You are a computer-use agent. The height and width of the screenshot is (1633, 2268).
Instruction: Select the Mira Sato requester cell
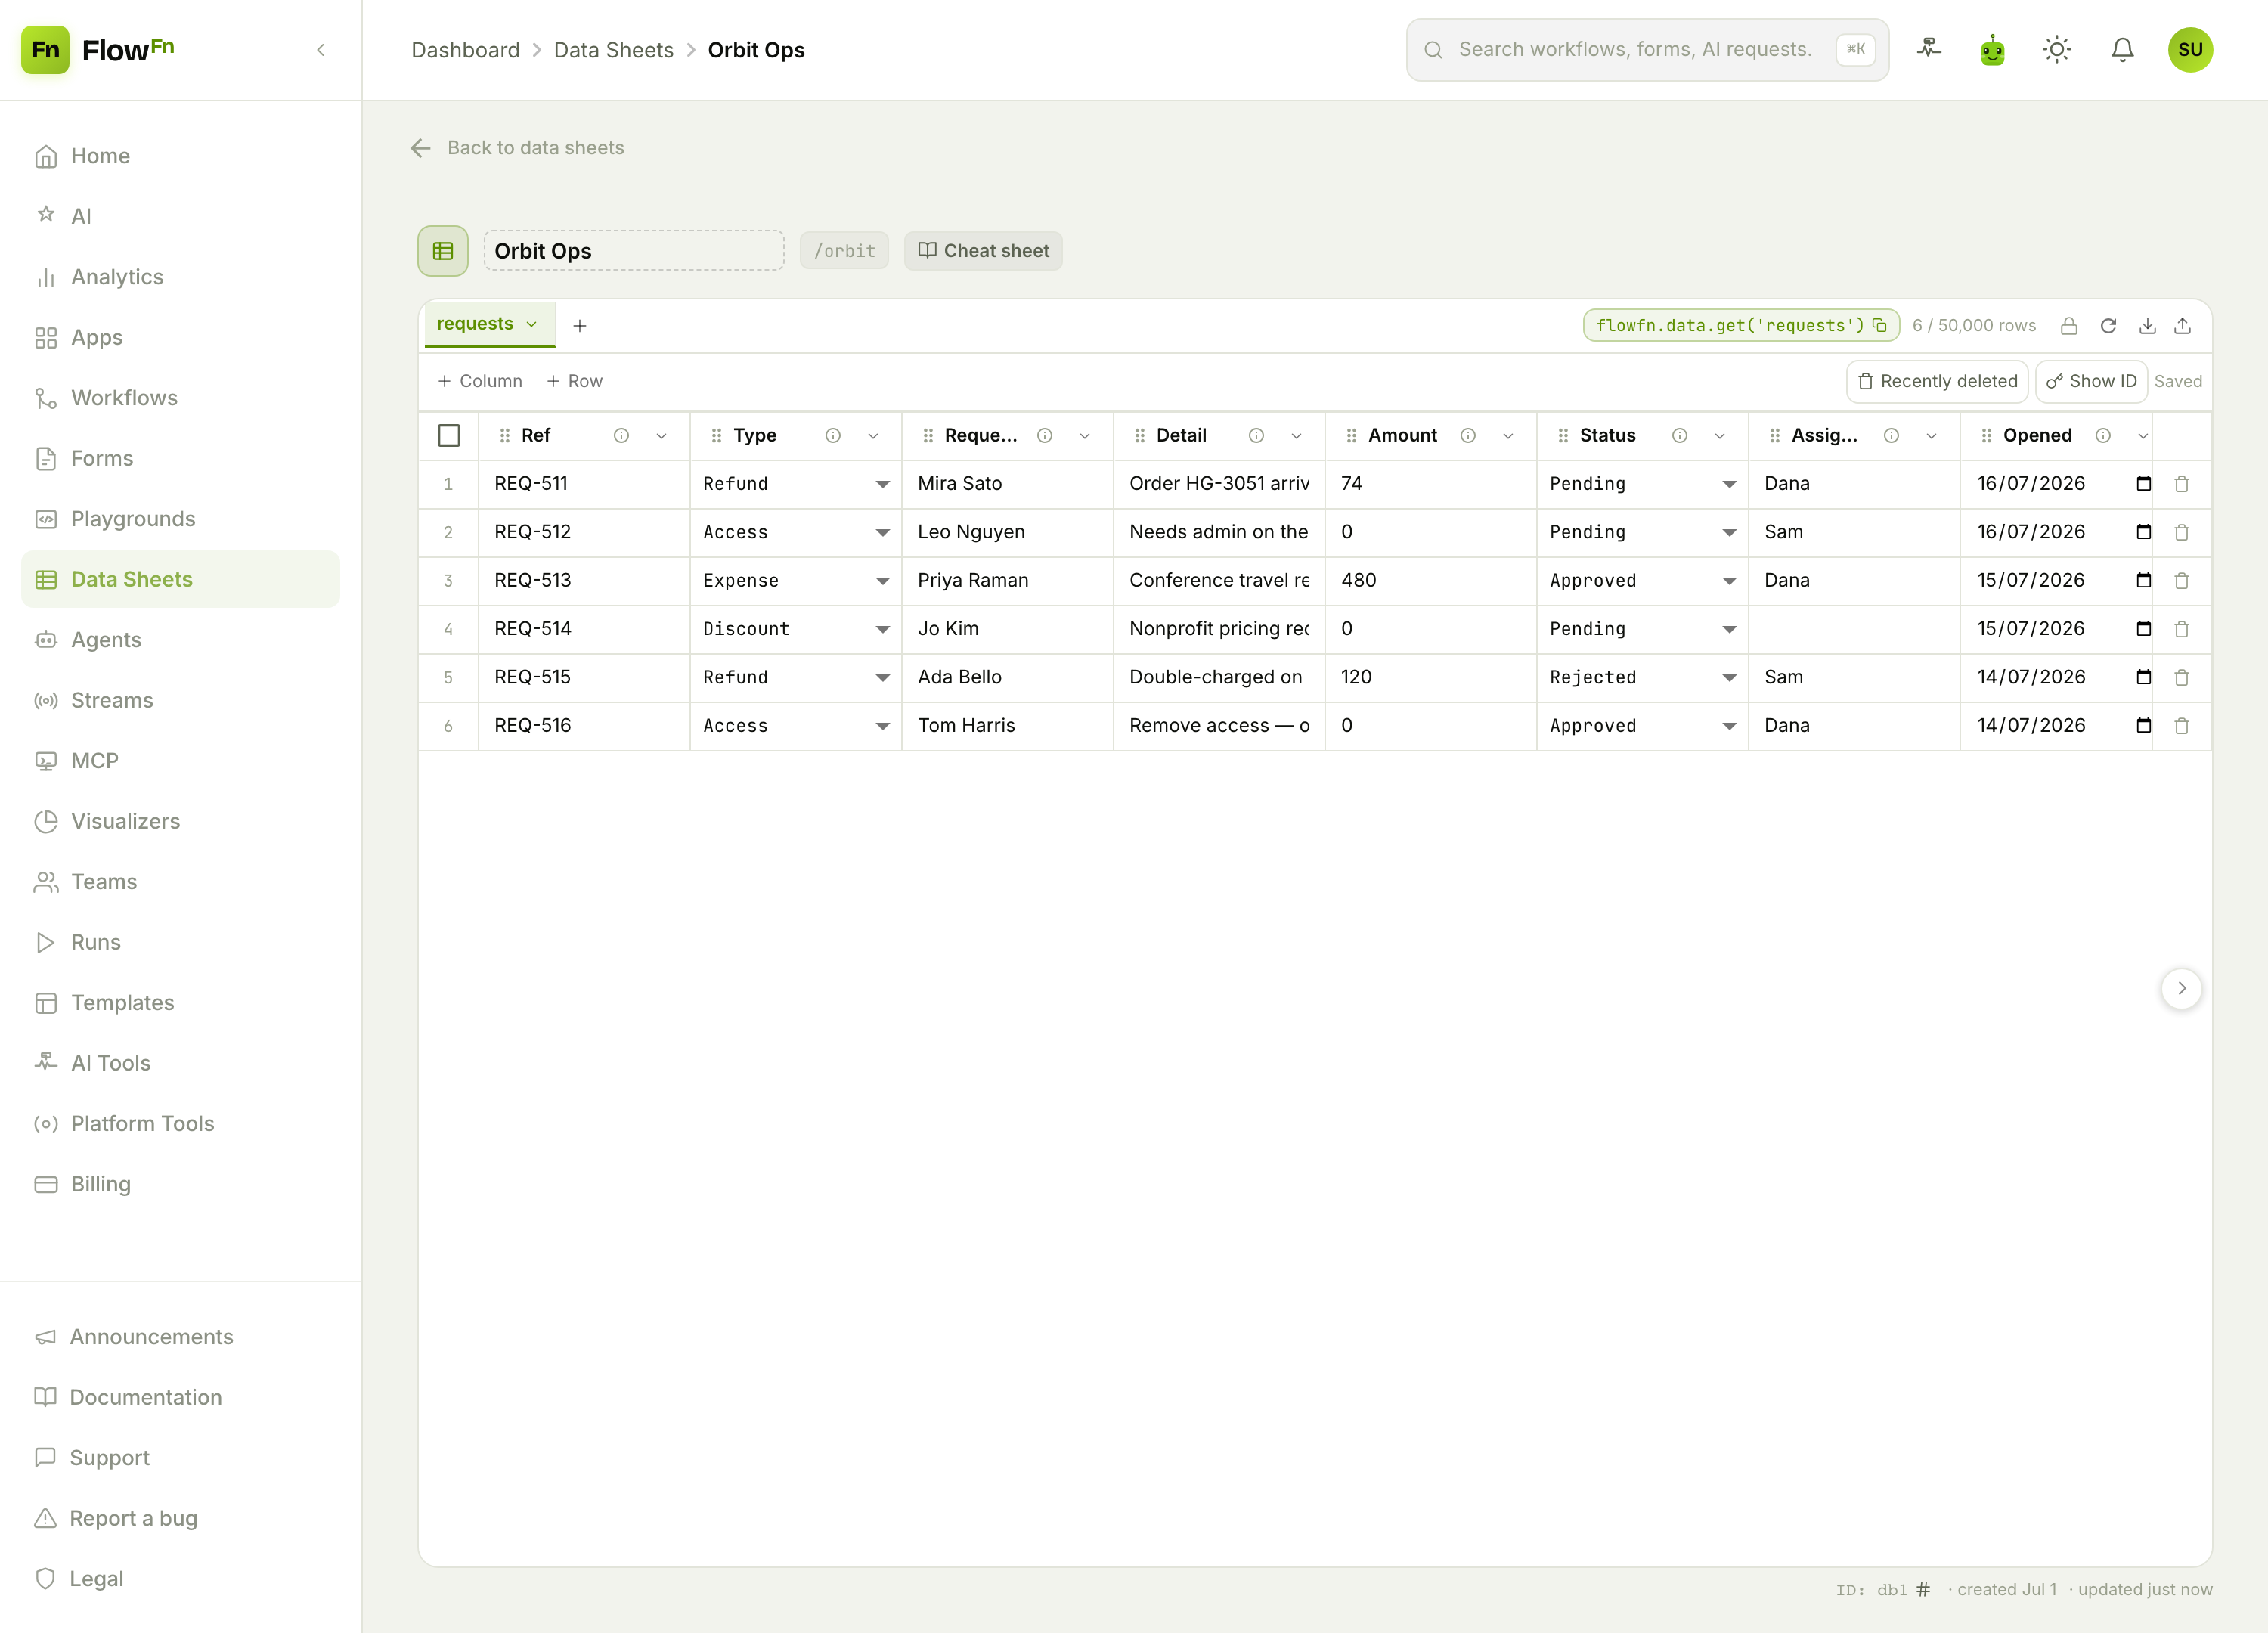coord(1007,484)
